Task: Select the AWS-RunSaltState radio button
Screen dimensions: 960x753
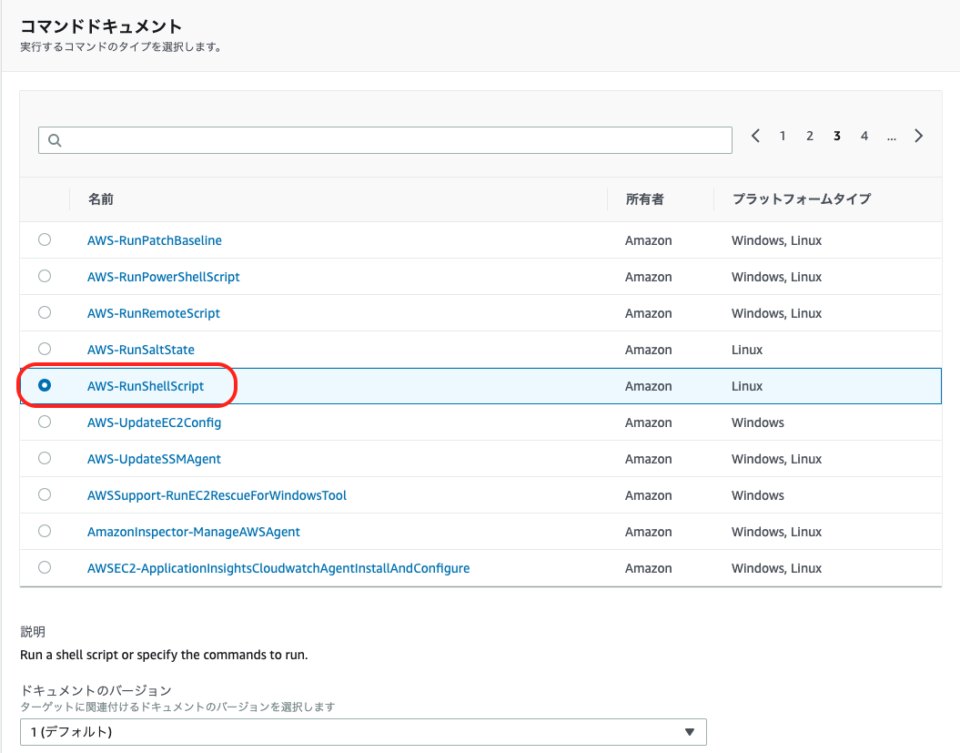Action: pyautogui.click(x=44, y=349)
